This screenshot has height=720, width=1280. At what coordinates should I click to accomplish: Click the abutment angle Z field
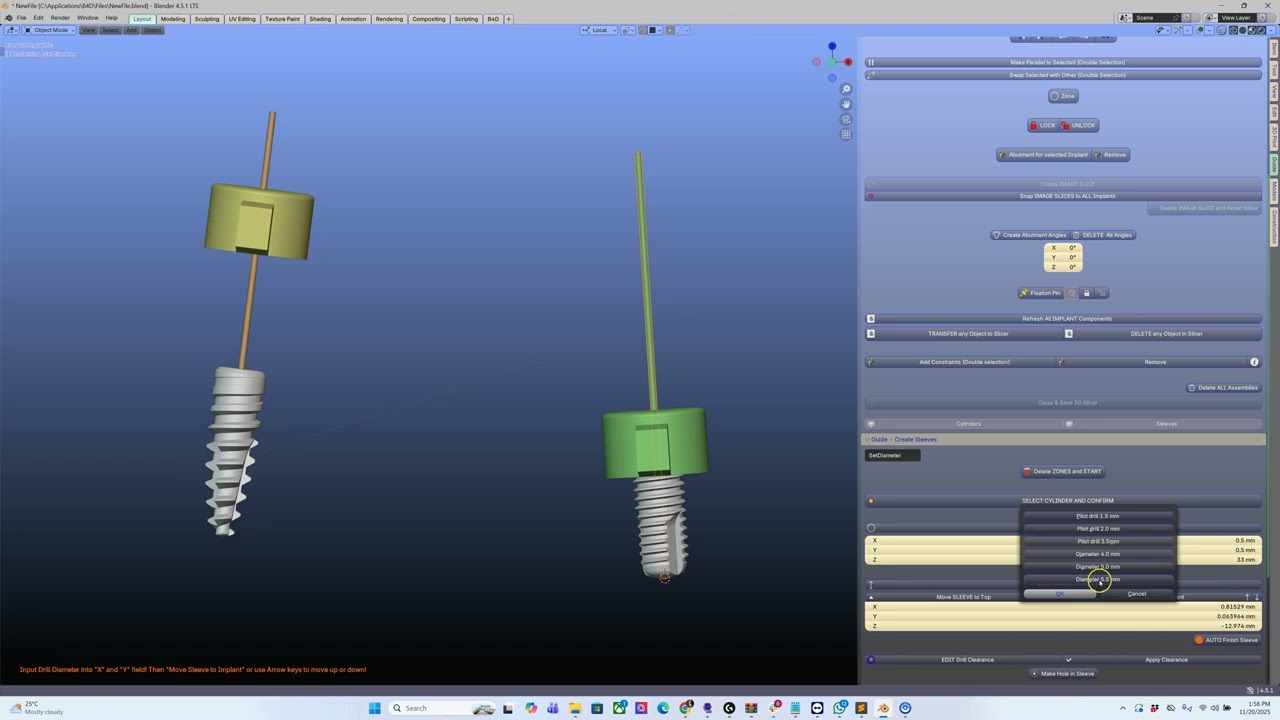(1062, 267)
